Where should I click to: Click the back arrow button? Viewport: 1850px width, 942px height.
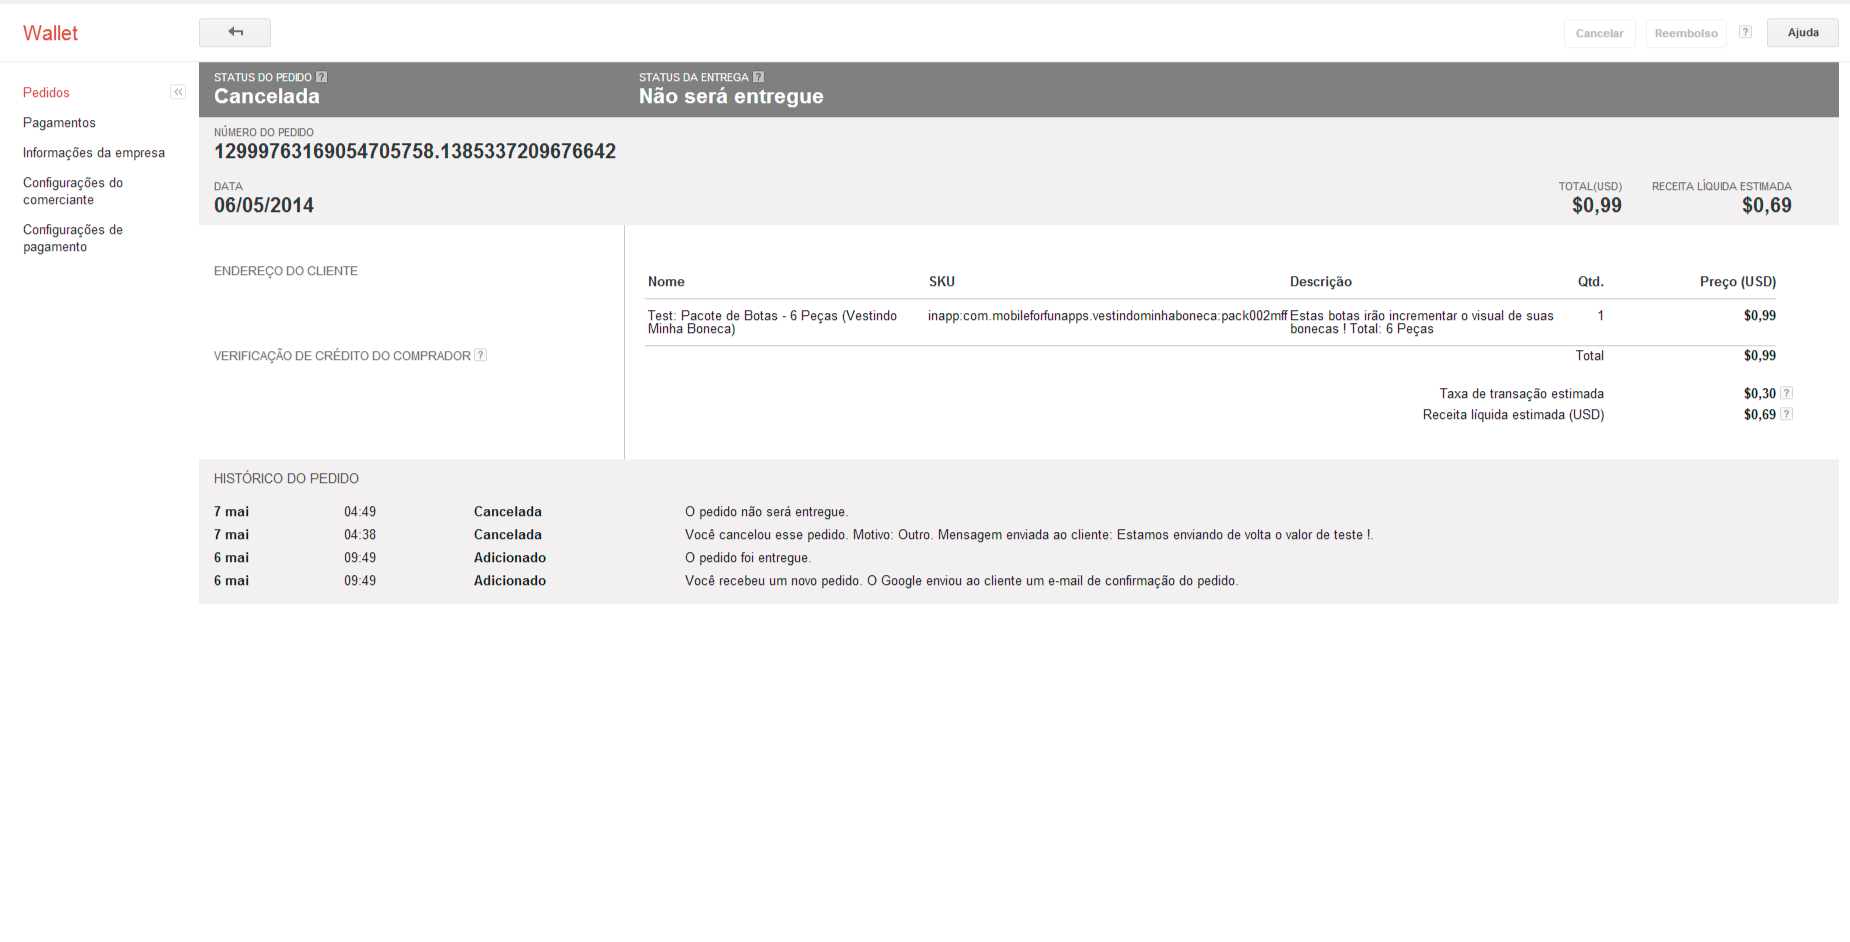(235, 32)
